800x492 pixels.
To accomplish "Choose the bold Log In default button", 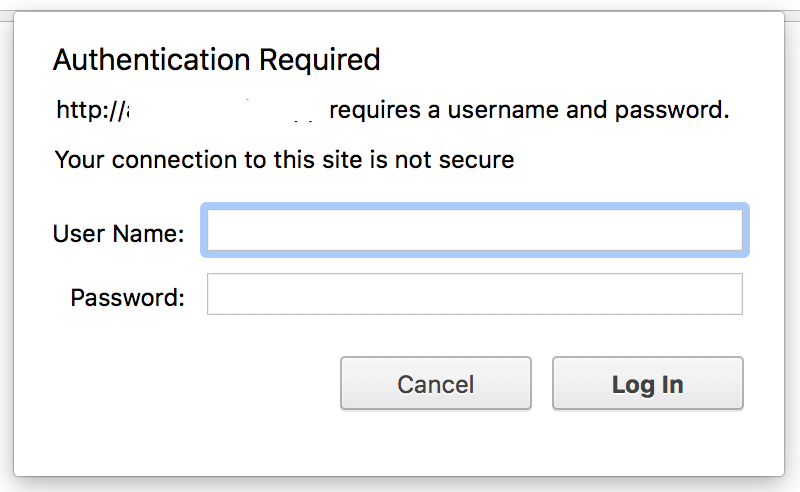I will 647,383.
